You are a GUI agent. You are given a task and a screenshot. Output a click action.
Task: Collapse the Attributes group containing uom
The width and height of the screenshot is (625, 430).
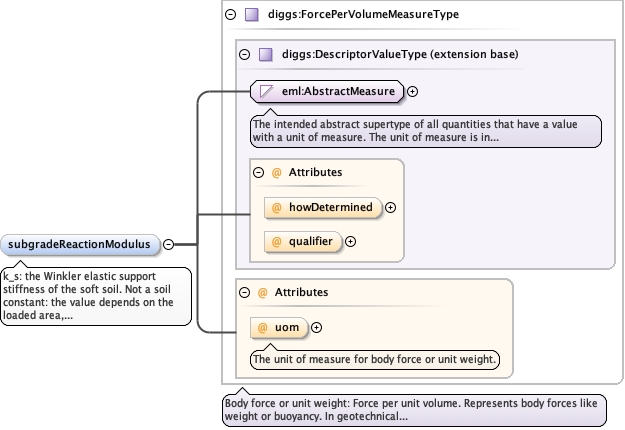tap(244, 293)
